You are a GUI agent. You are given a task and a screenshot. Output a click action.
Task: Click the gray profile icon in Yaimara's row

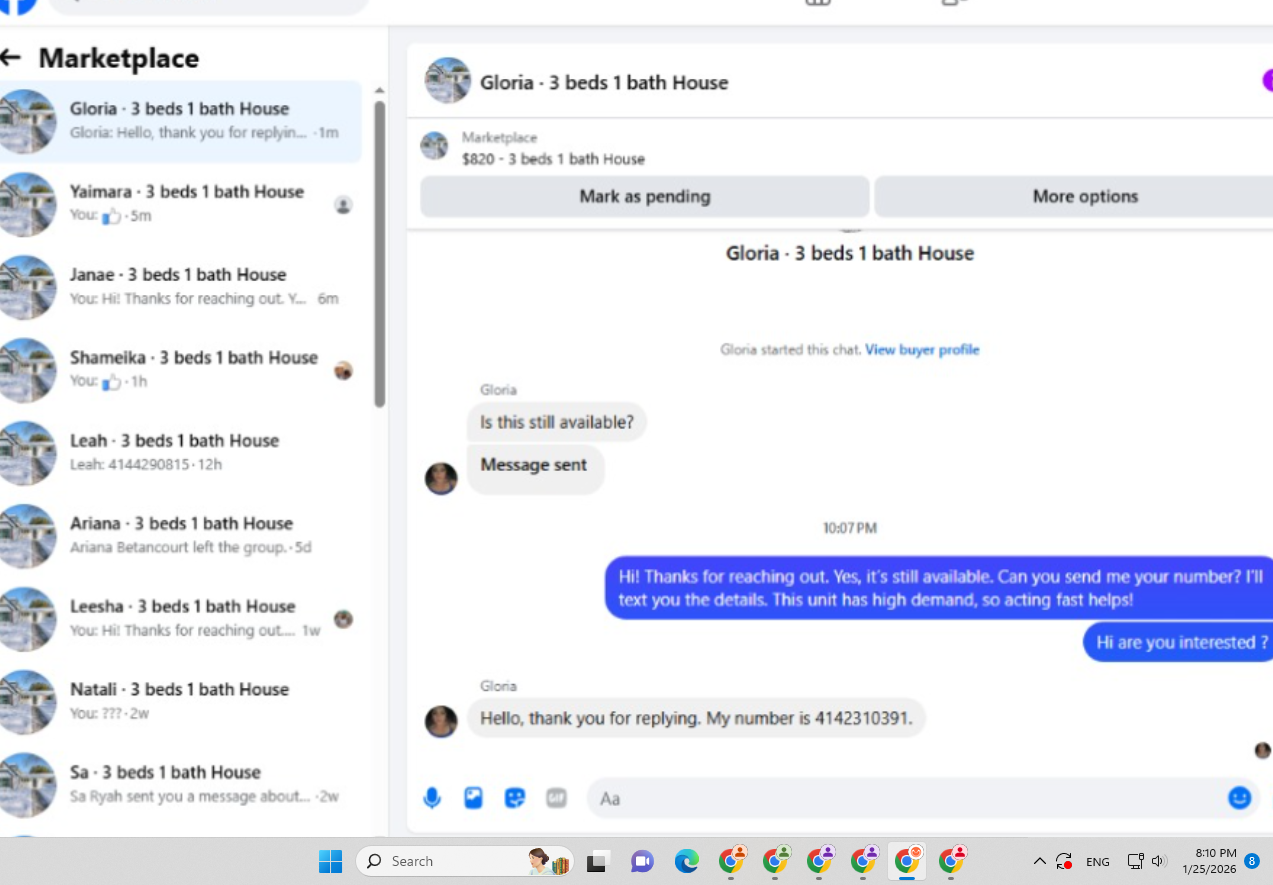click(343, 205)
